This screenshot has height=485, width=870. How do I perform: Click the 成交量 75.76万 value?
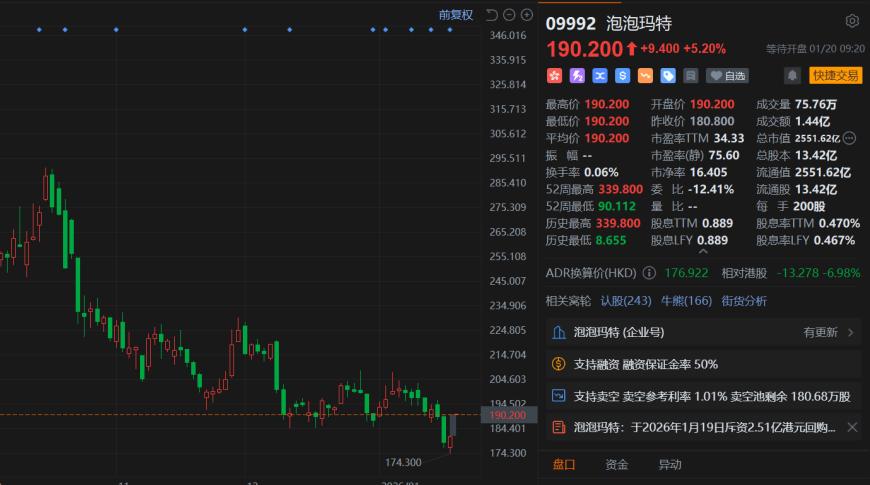[x=816, y=104]
